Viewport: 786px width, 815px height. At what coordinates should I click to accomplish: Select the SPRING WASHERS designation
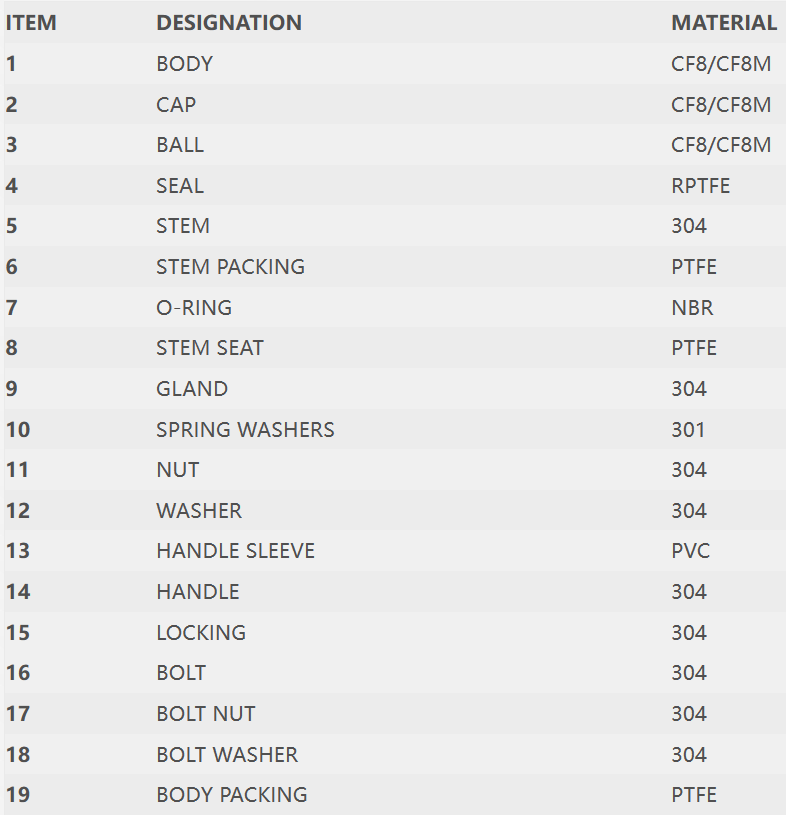tap(245, 430)
